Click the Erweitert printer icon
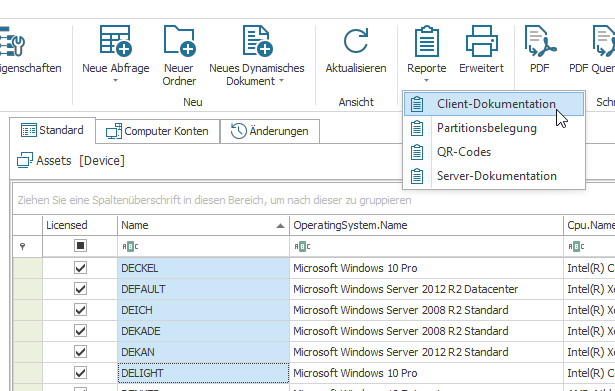This screenshot has width=615, height=391. tap(482, 41)
